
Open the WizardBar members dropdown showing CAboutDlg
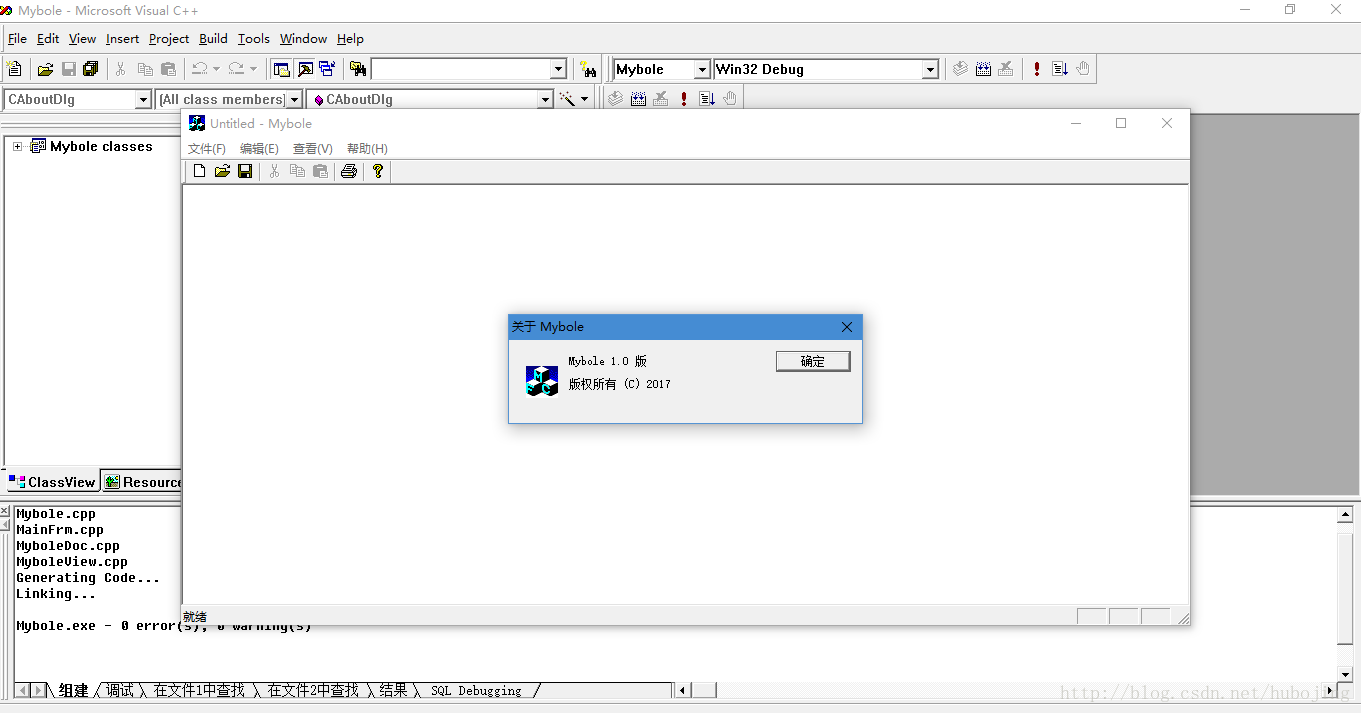pos(545,99)
